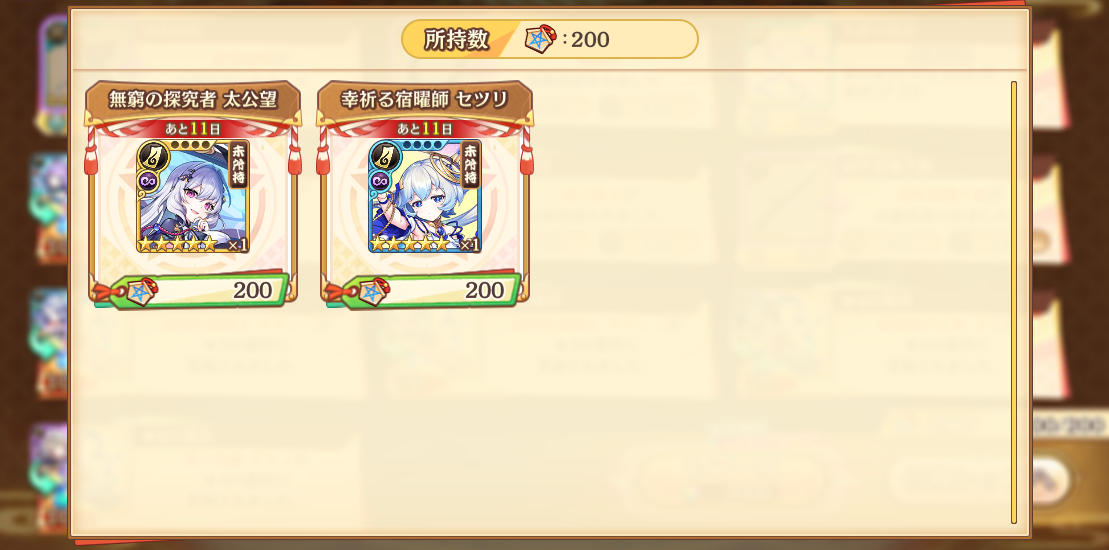
Task: Tap the five-star rating on 太公望 portrait
Action: pyautogui.click(x=177, y=245)
